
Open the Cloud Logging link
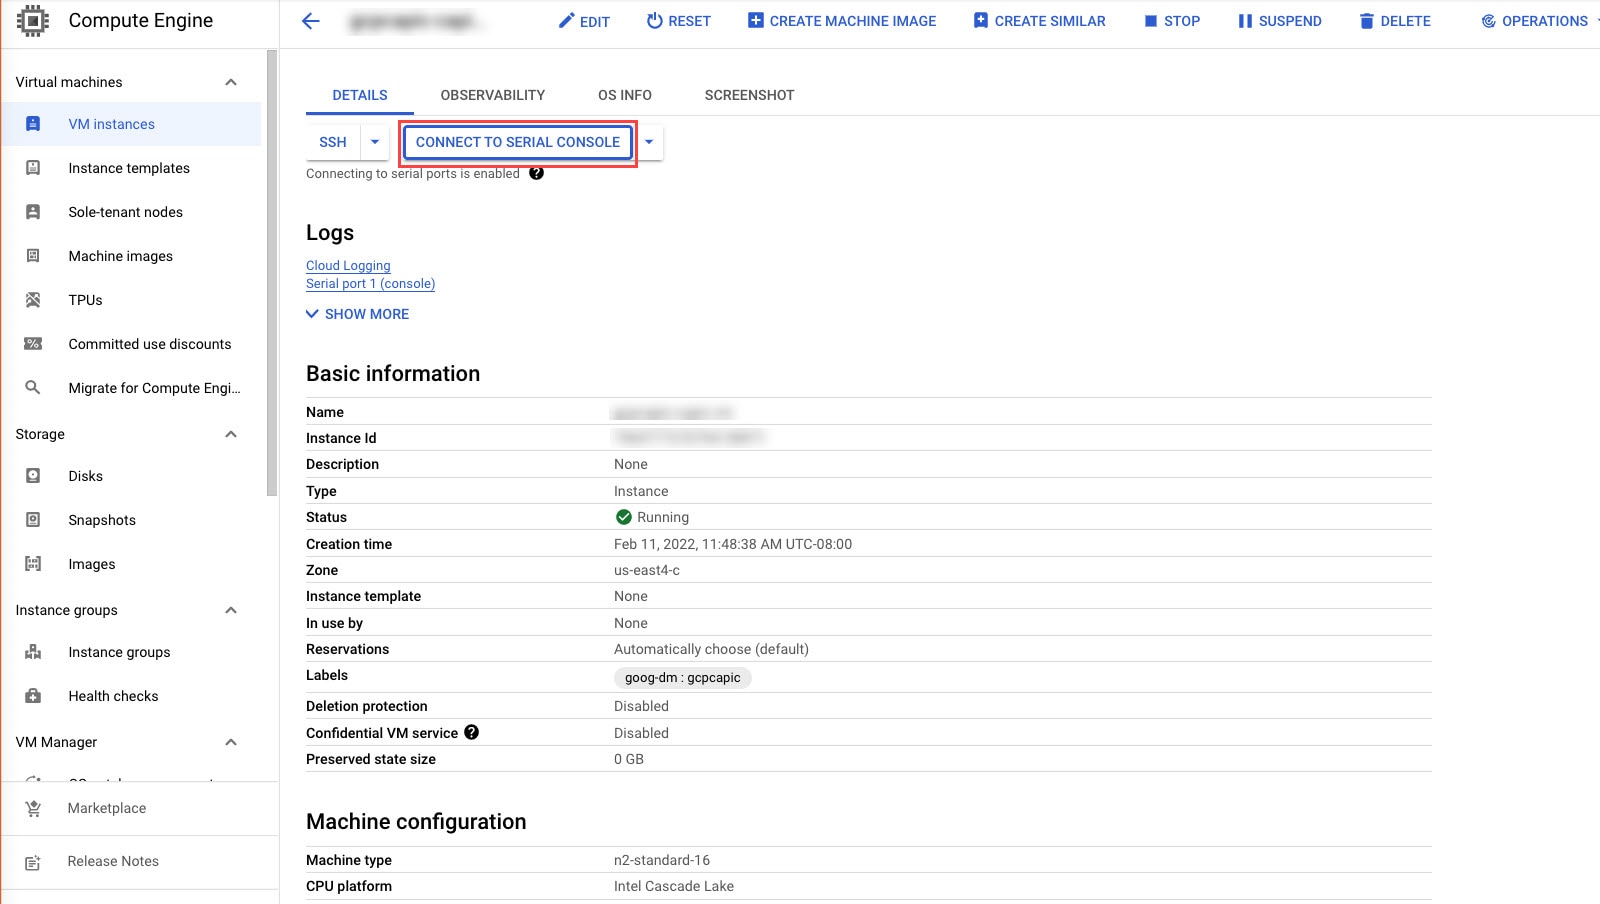(348, 265)
